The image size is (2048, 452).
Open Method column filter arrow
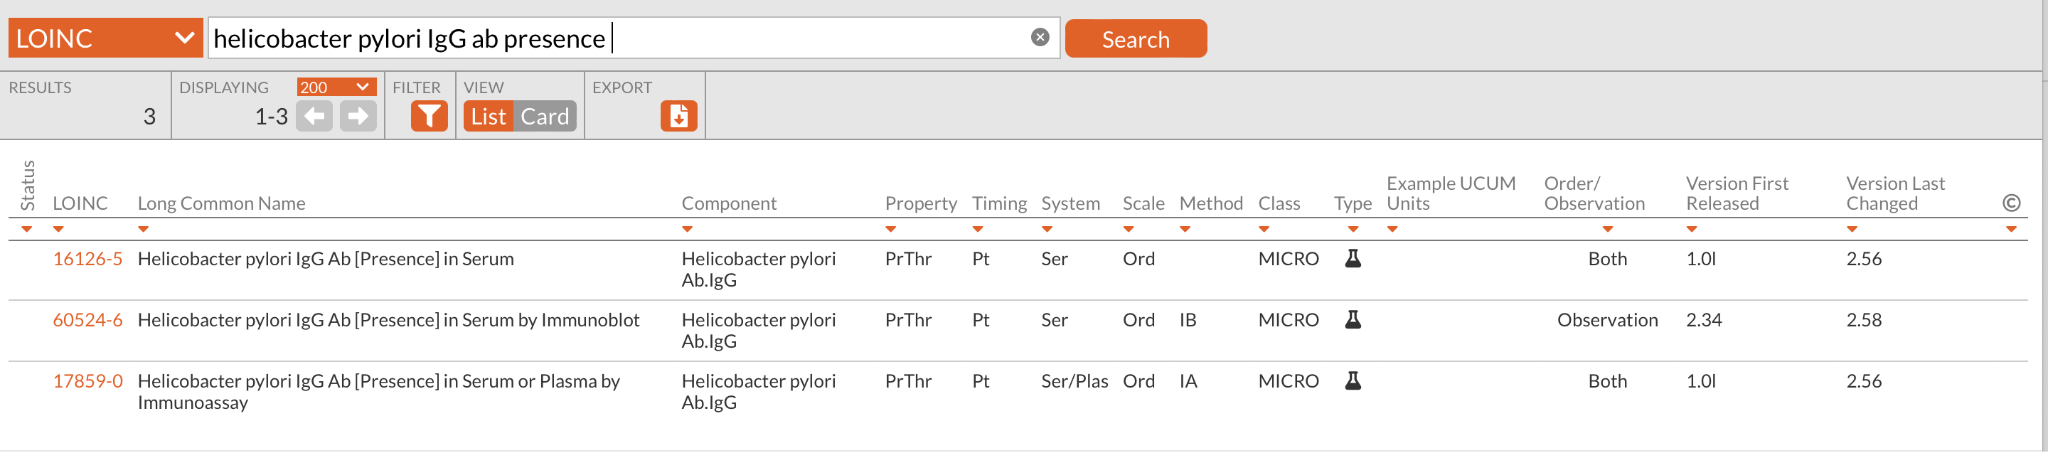(1185, 229)
